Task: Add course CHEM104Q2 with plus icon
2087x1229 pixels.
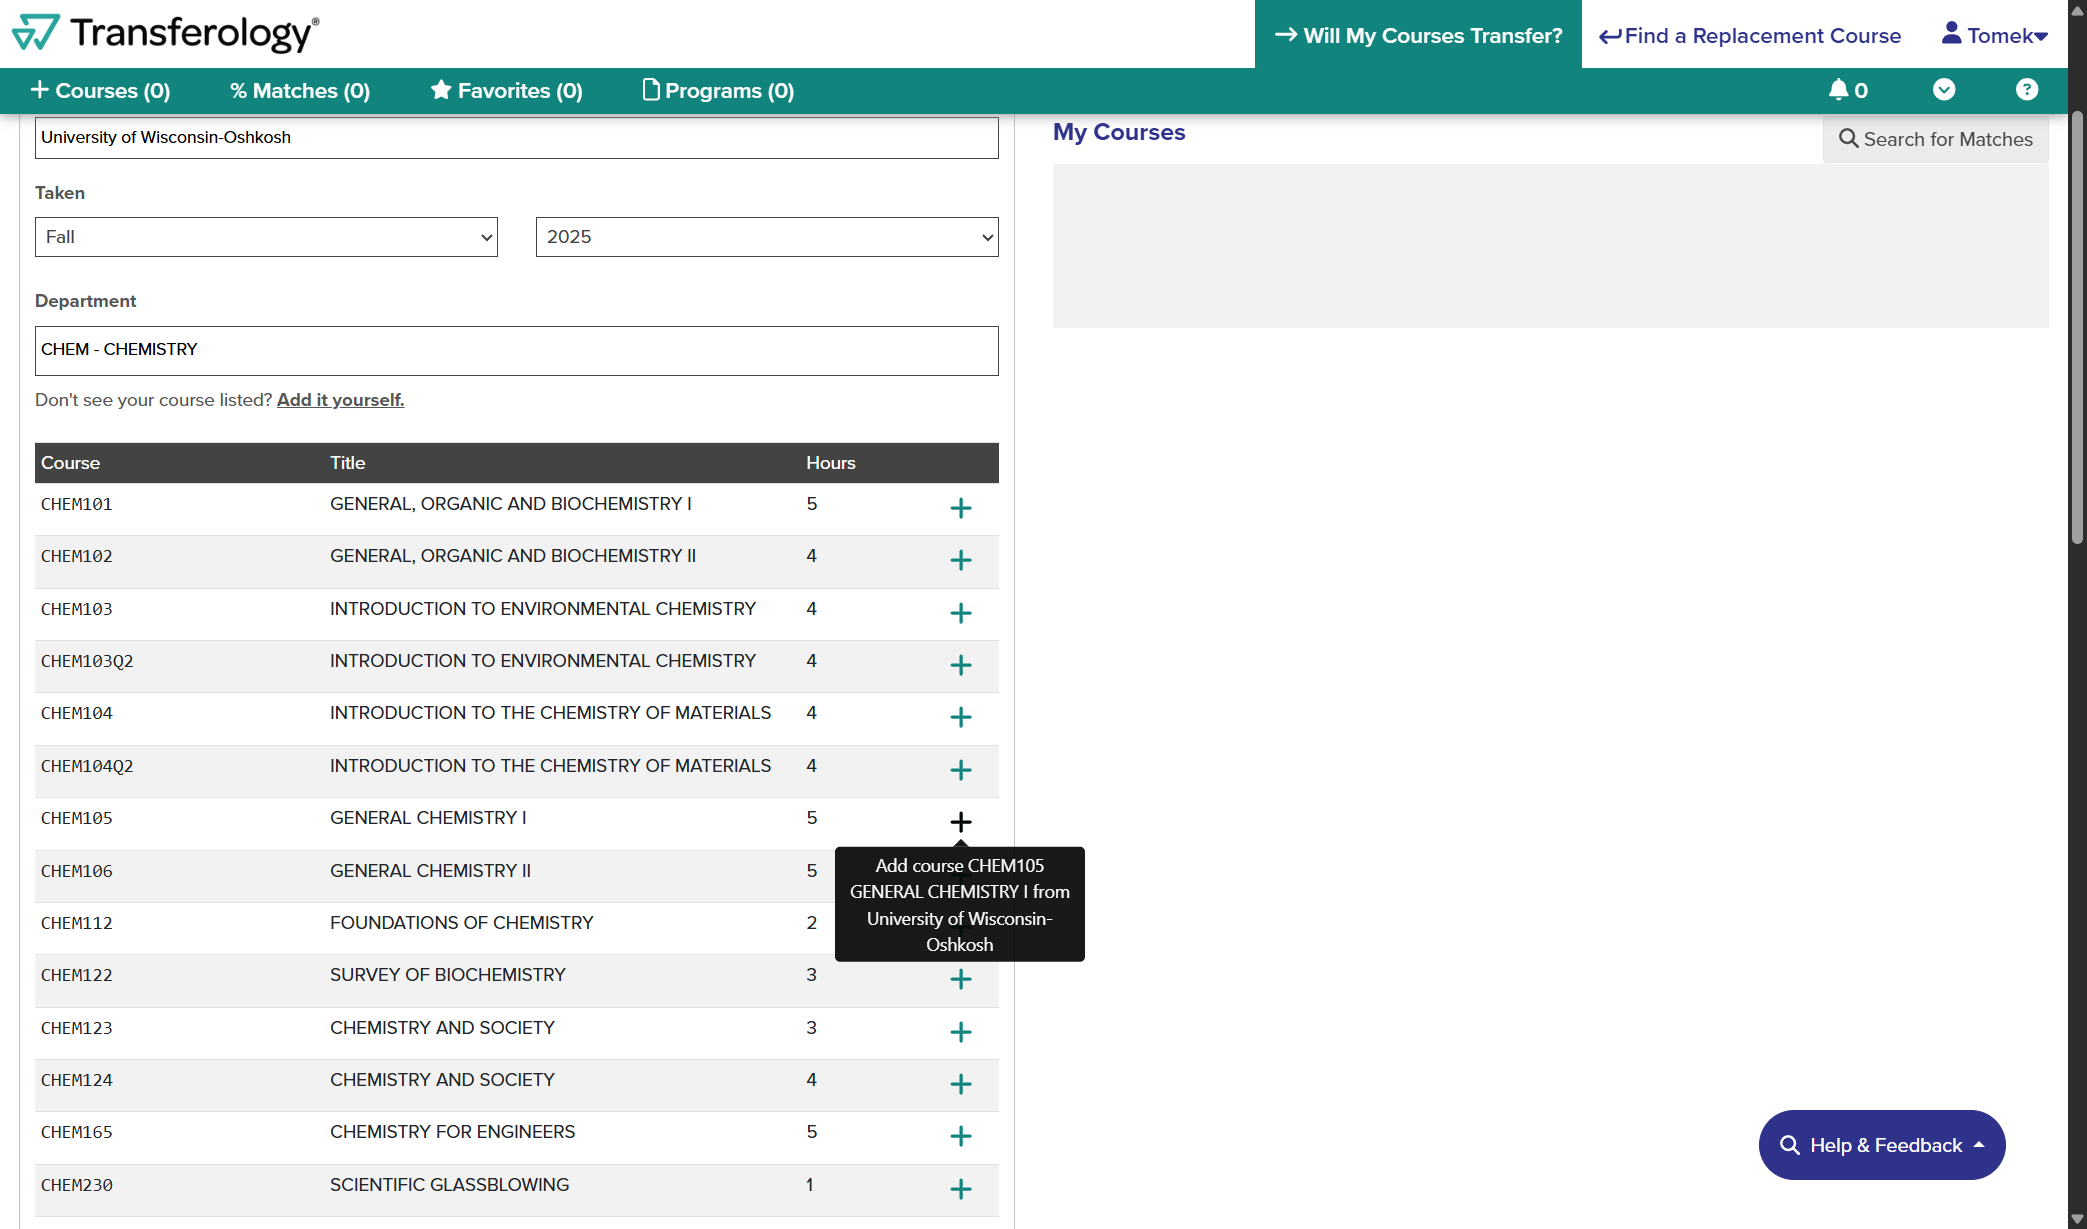Action: click(960, 770)
